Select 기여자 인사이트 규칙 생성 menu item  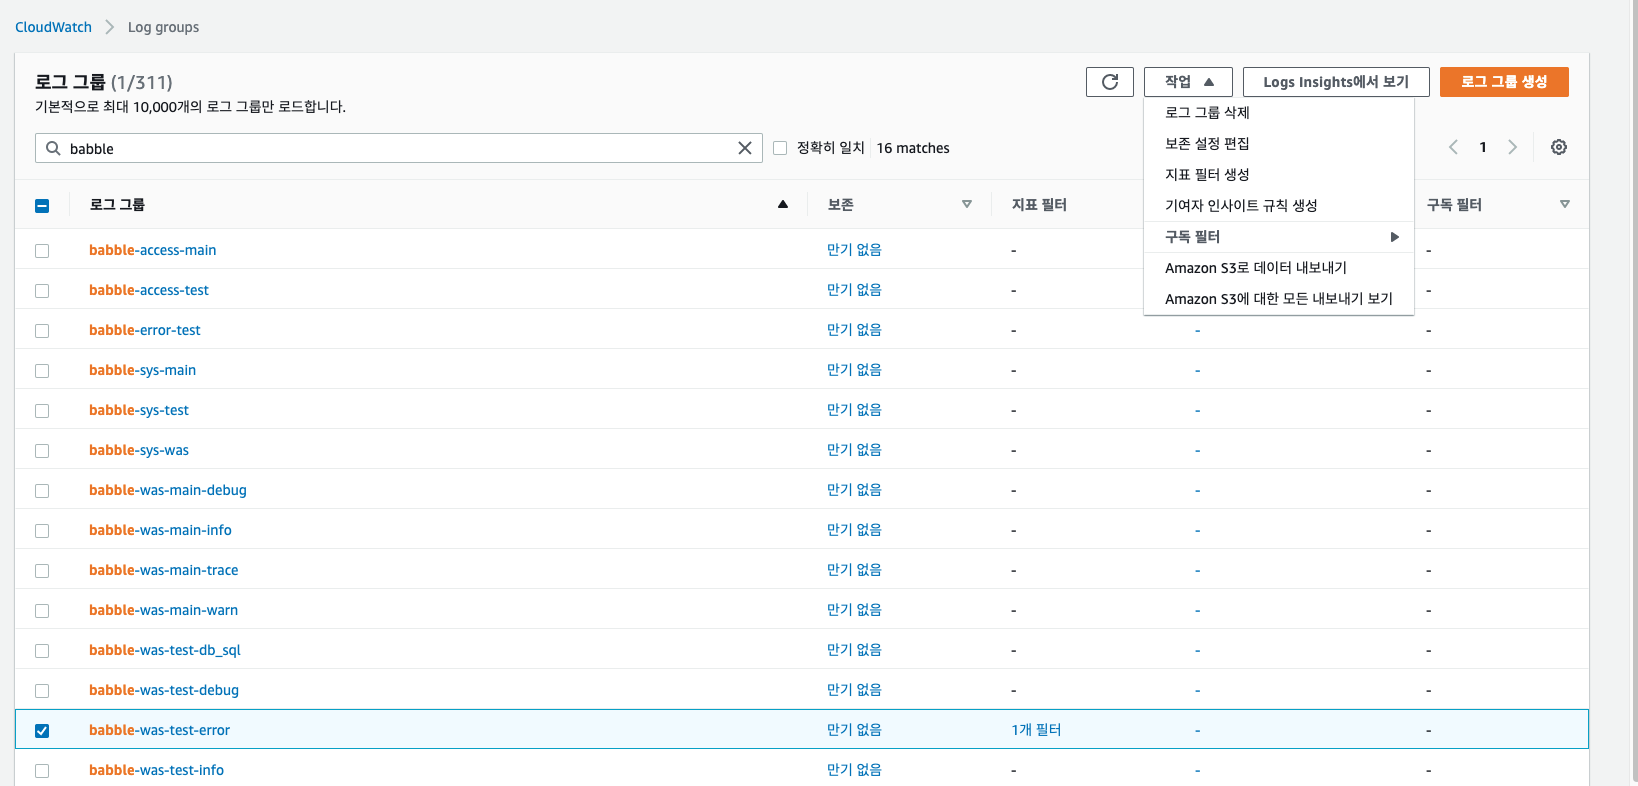point(1279,206)
